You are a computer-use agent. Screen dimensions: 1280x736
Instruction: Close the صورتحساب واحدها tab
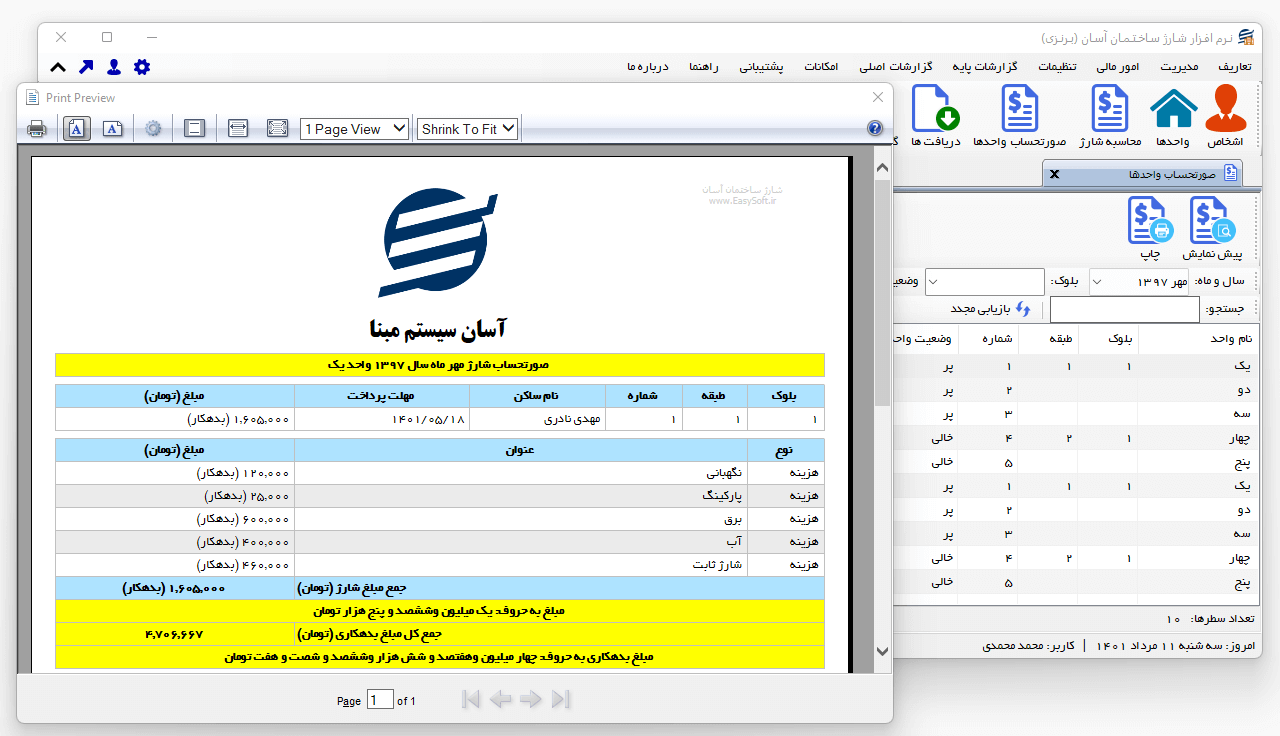pos(1054,174)
